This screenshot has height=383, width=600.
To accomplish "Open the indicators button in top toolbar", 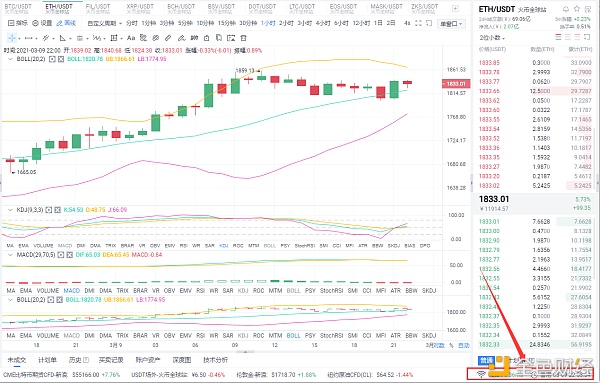I will (18, 23).
